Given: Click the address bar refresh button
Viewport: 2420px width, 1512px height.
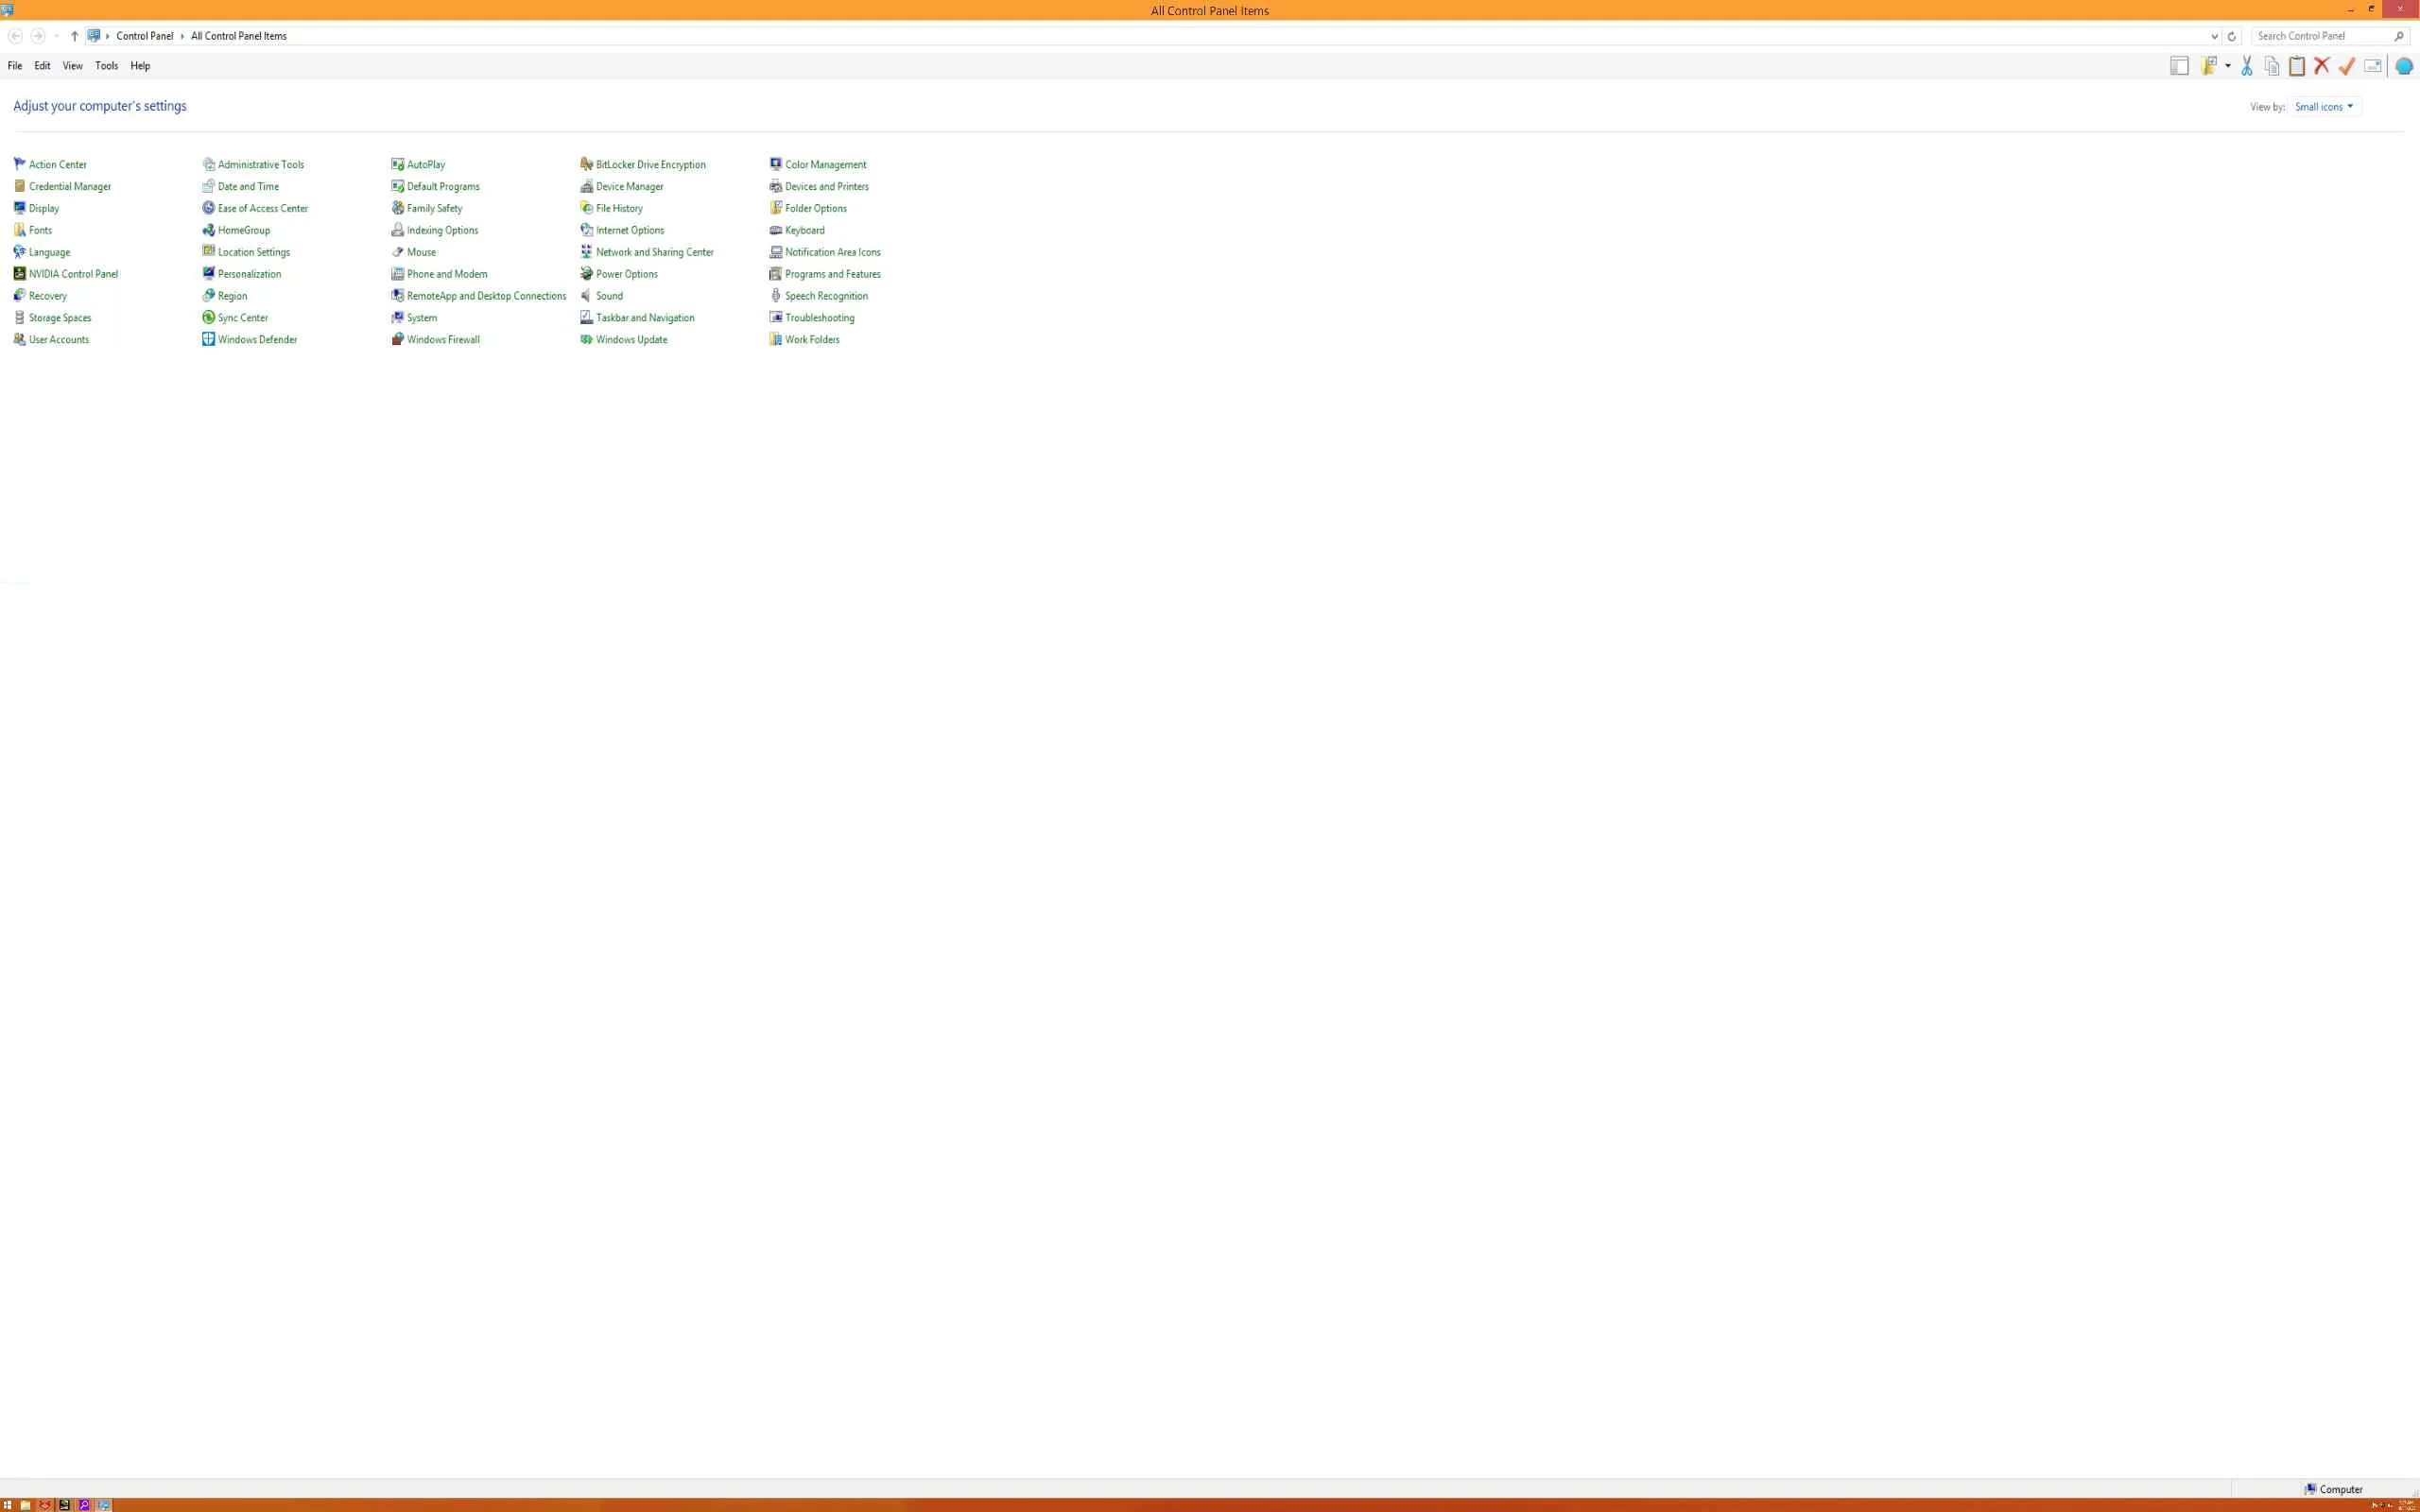Looking at the screenshot, I should pyautogui.click(x=2231, y=36).
